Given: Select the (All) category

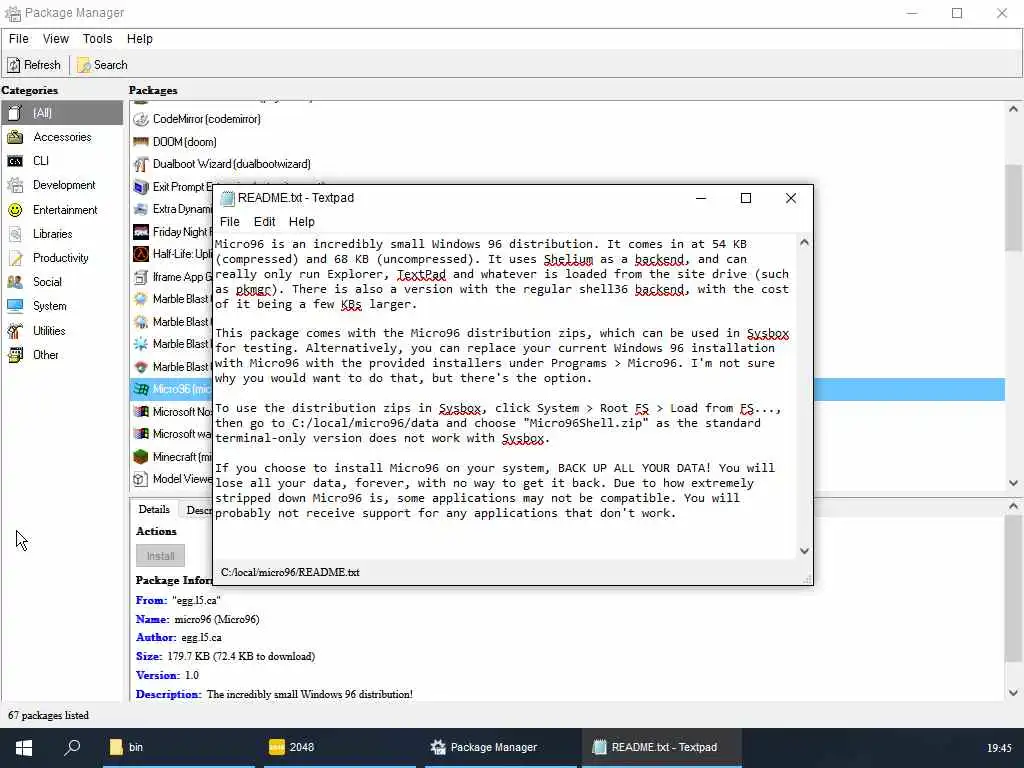Looking at the screenshot, I should click(x=61, y=113).
